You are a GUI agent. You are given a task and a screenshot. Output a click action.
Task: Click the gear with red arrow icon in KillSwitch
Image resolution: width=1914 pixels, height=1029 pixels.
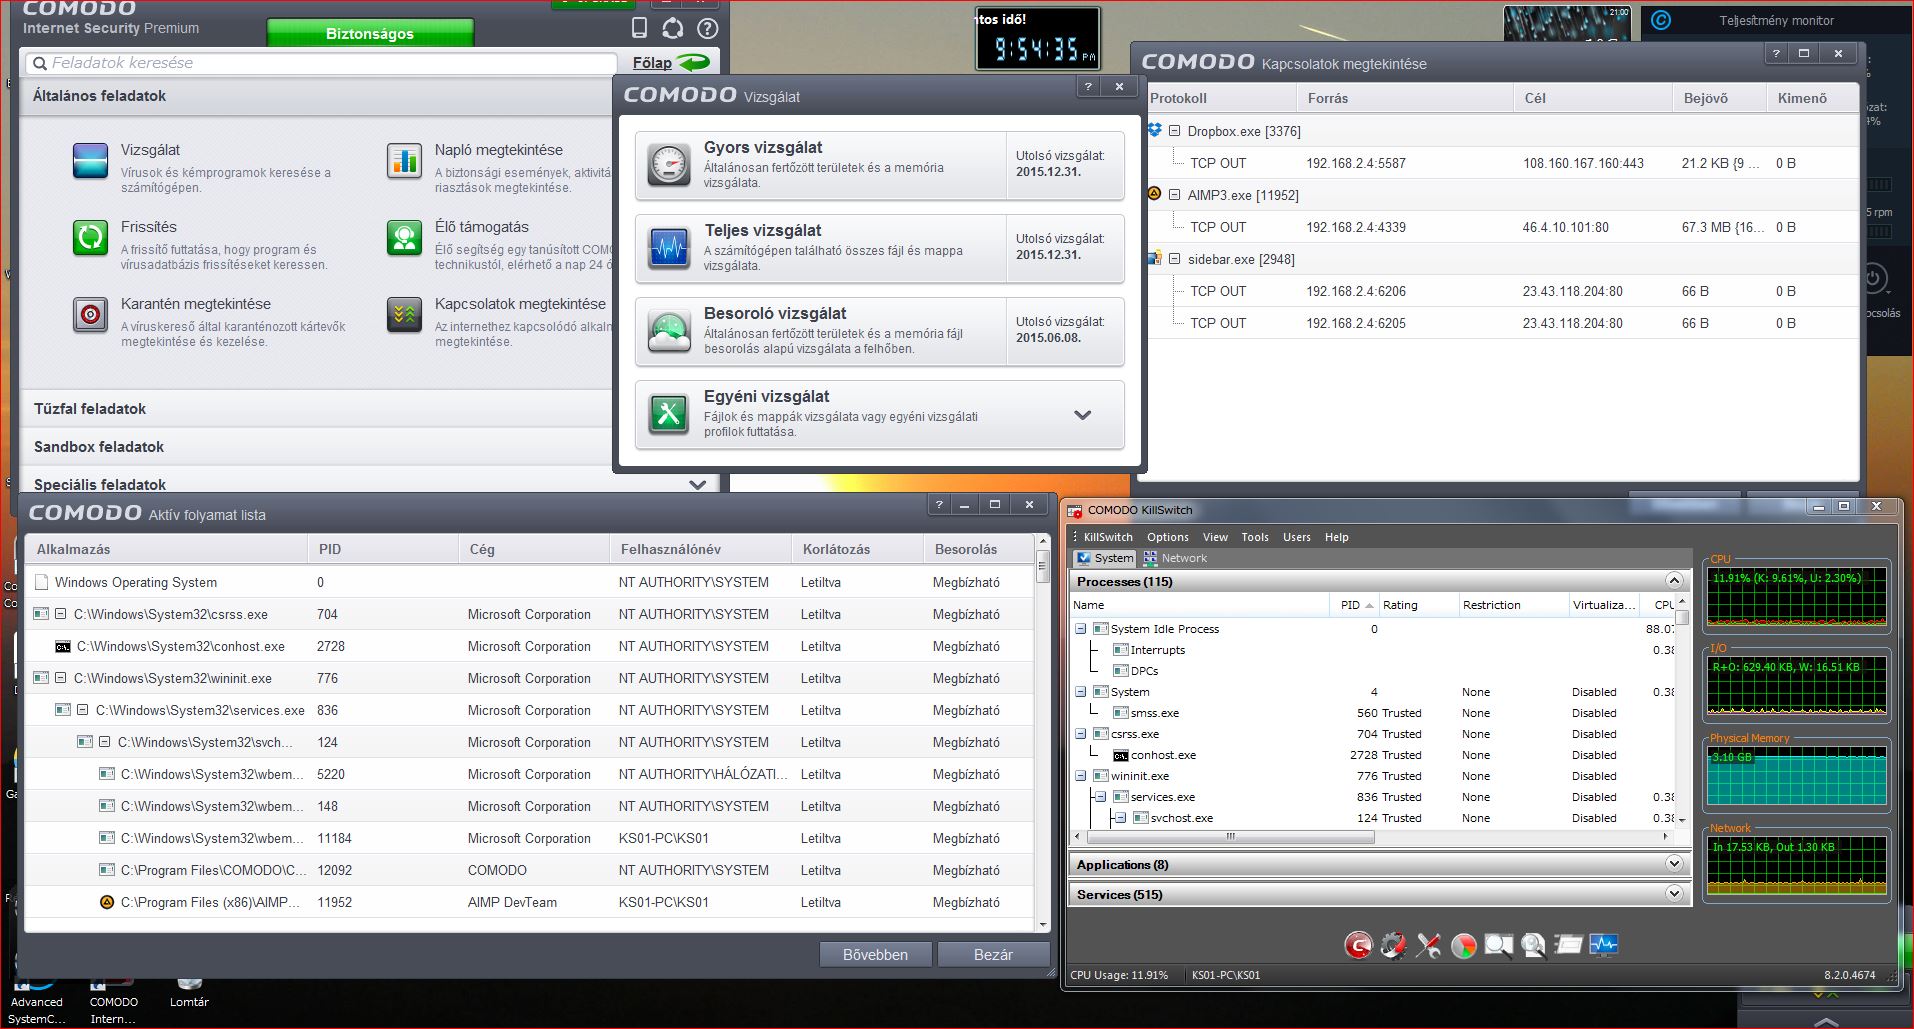pos(1393,945)
